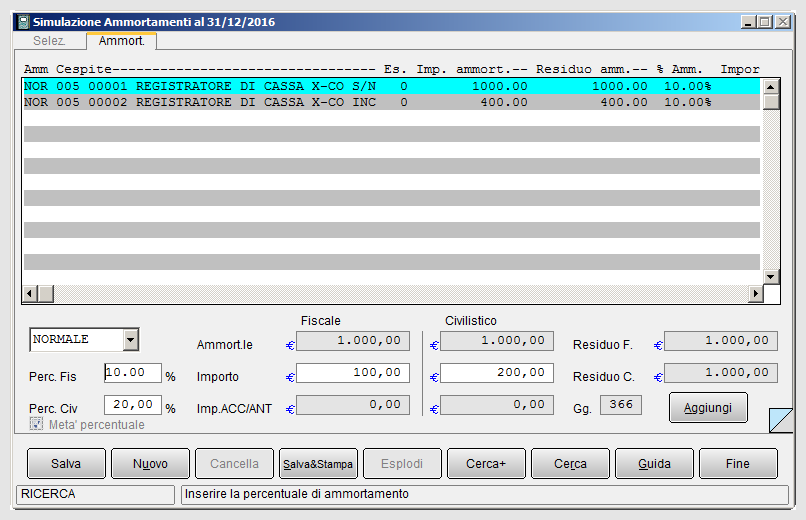The width and height of the screenshot is (806, 520).
Task: Click the Perc. Civ input field
Action: [x=133, y=404]
